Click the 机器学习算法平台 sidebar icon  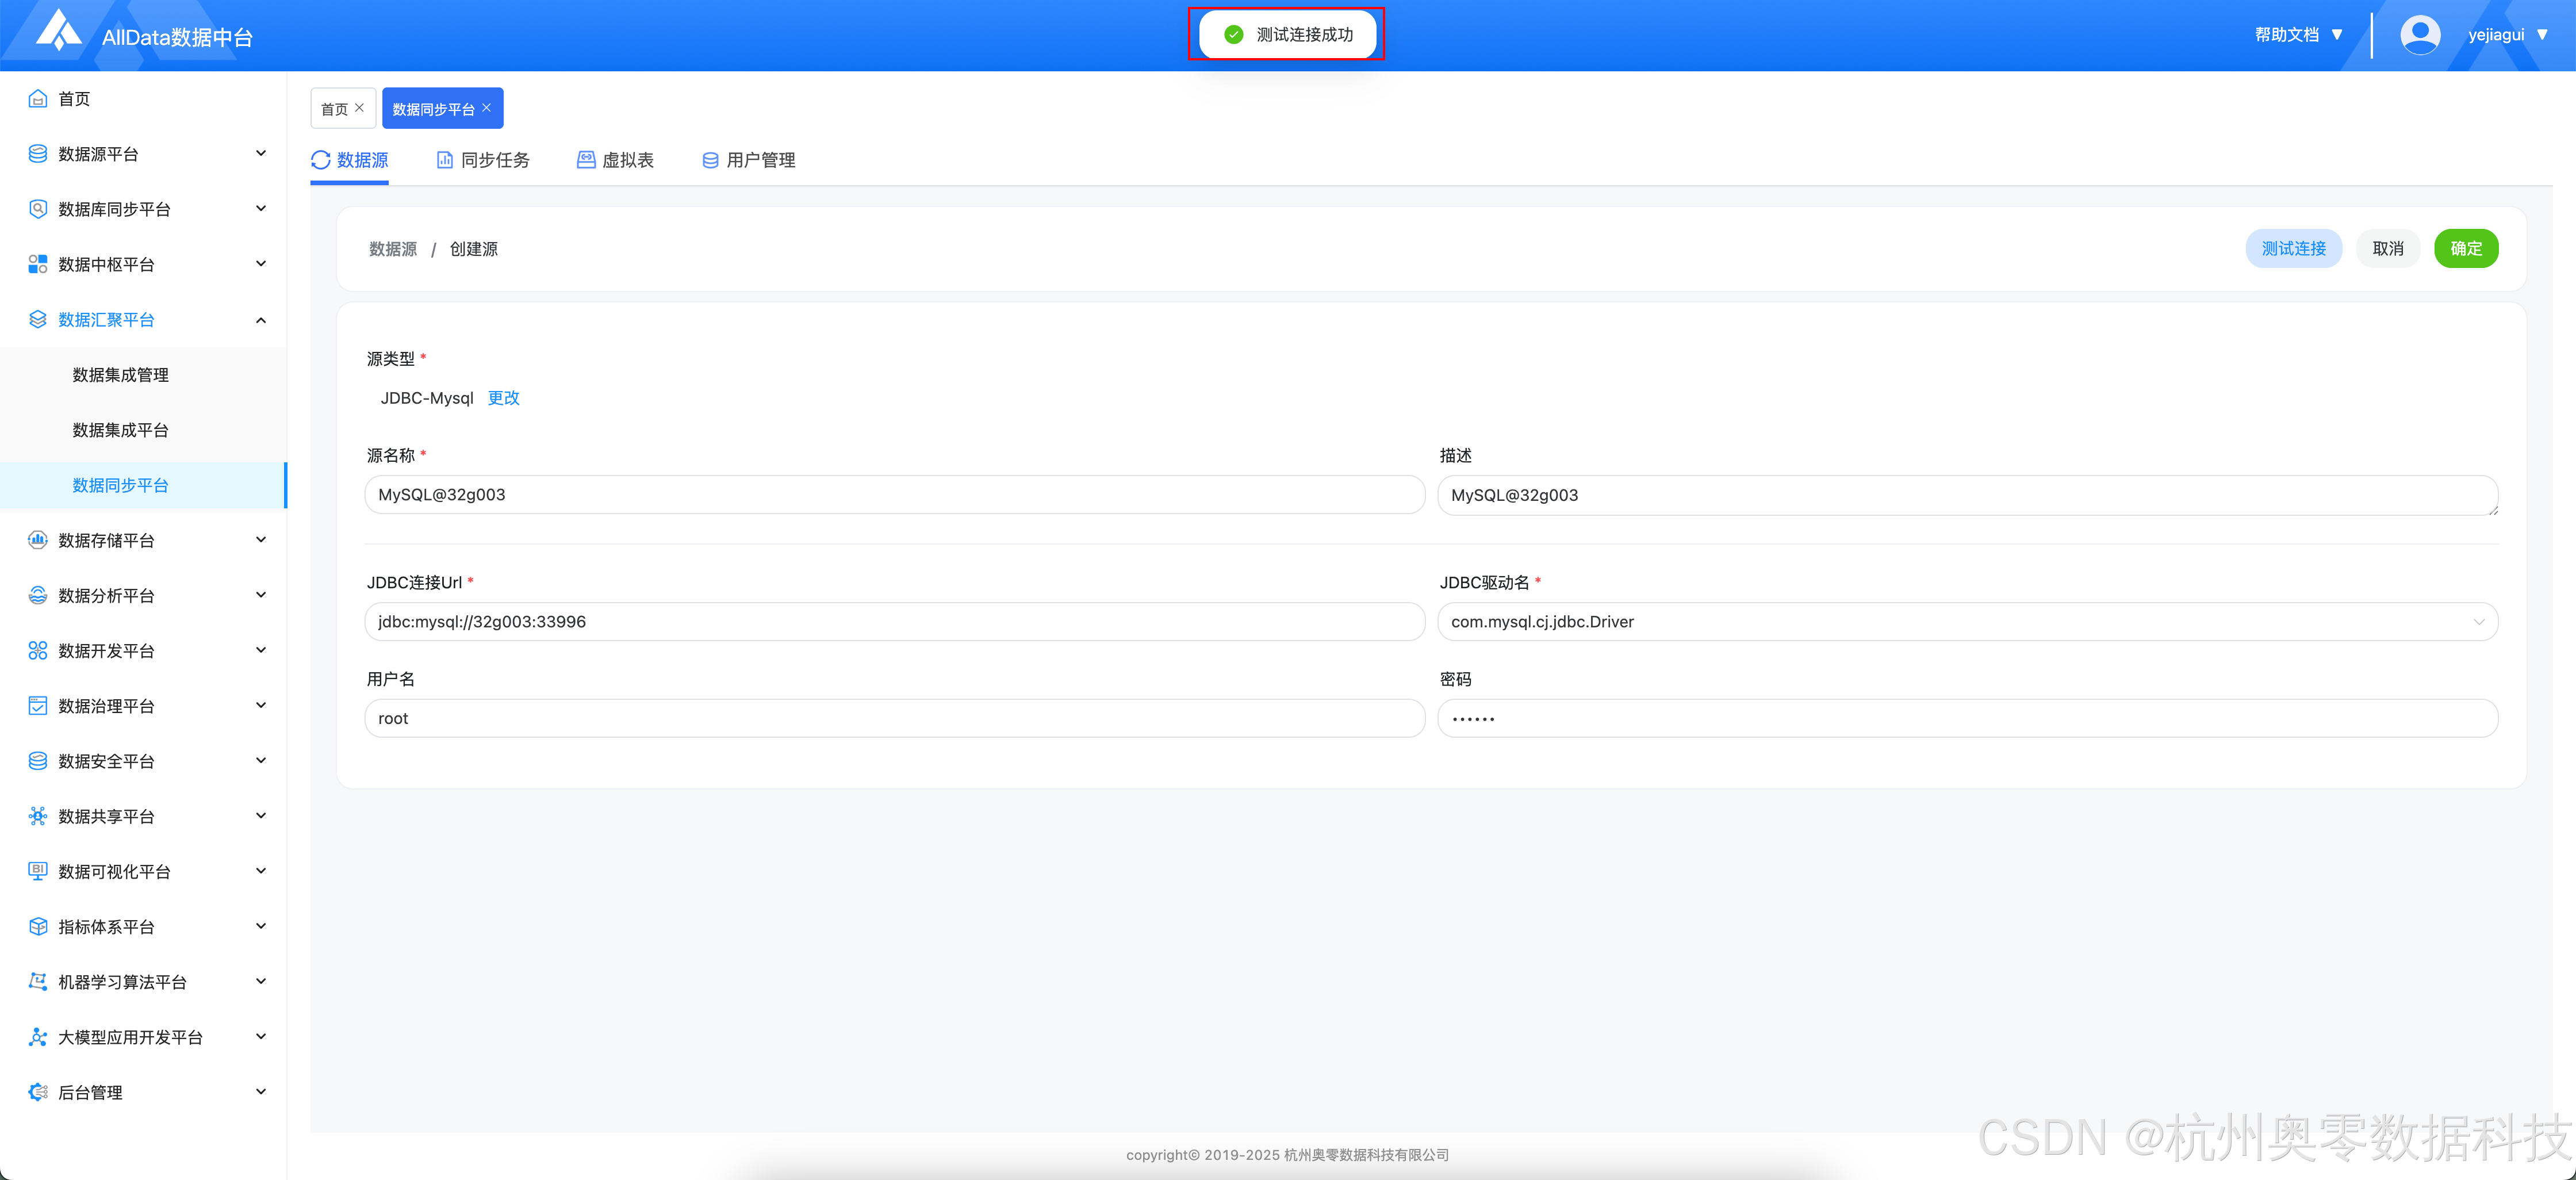38,982
